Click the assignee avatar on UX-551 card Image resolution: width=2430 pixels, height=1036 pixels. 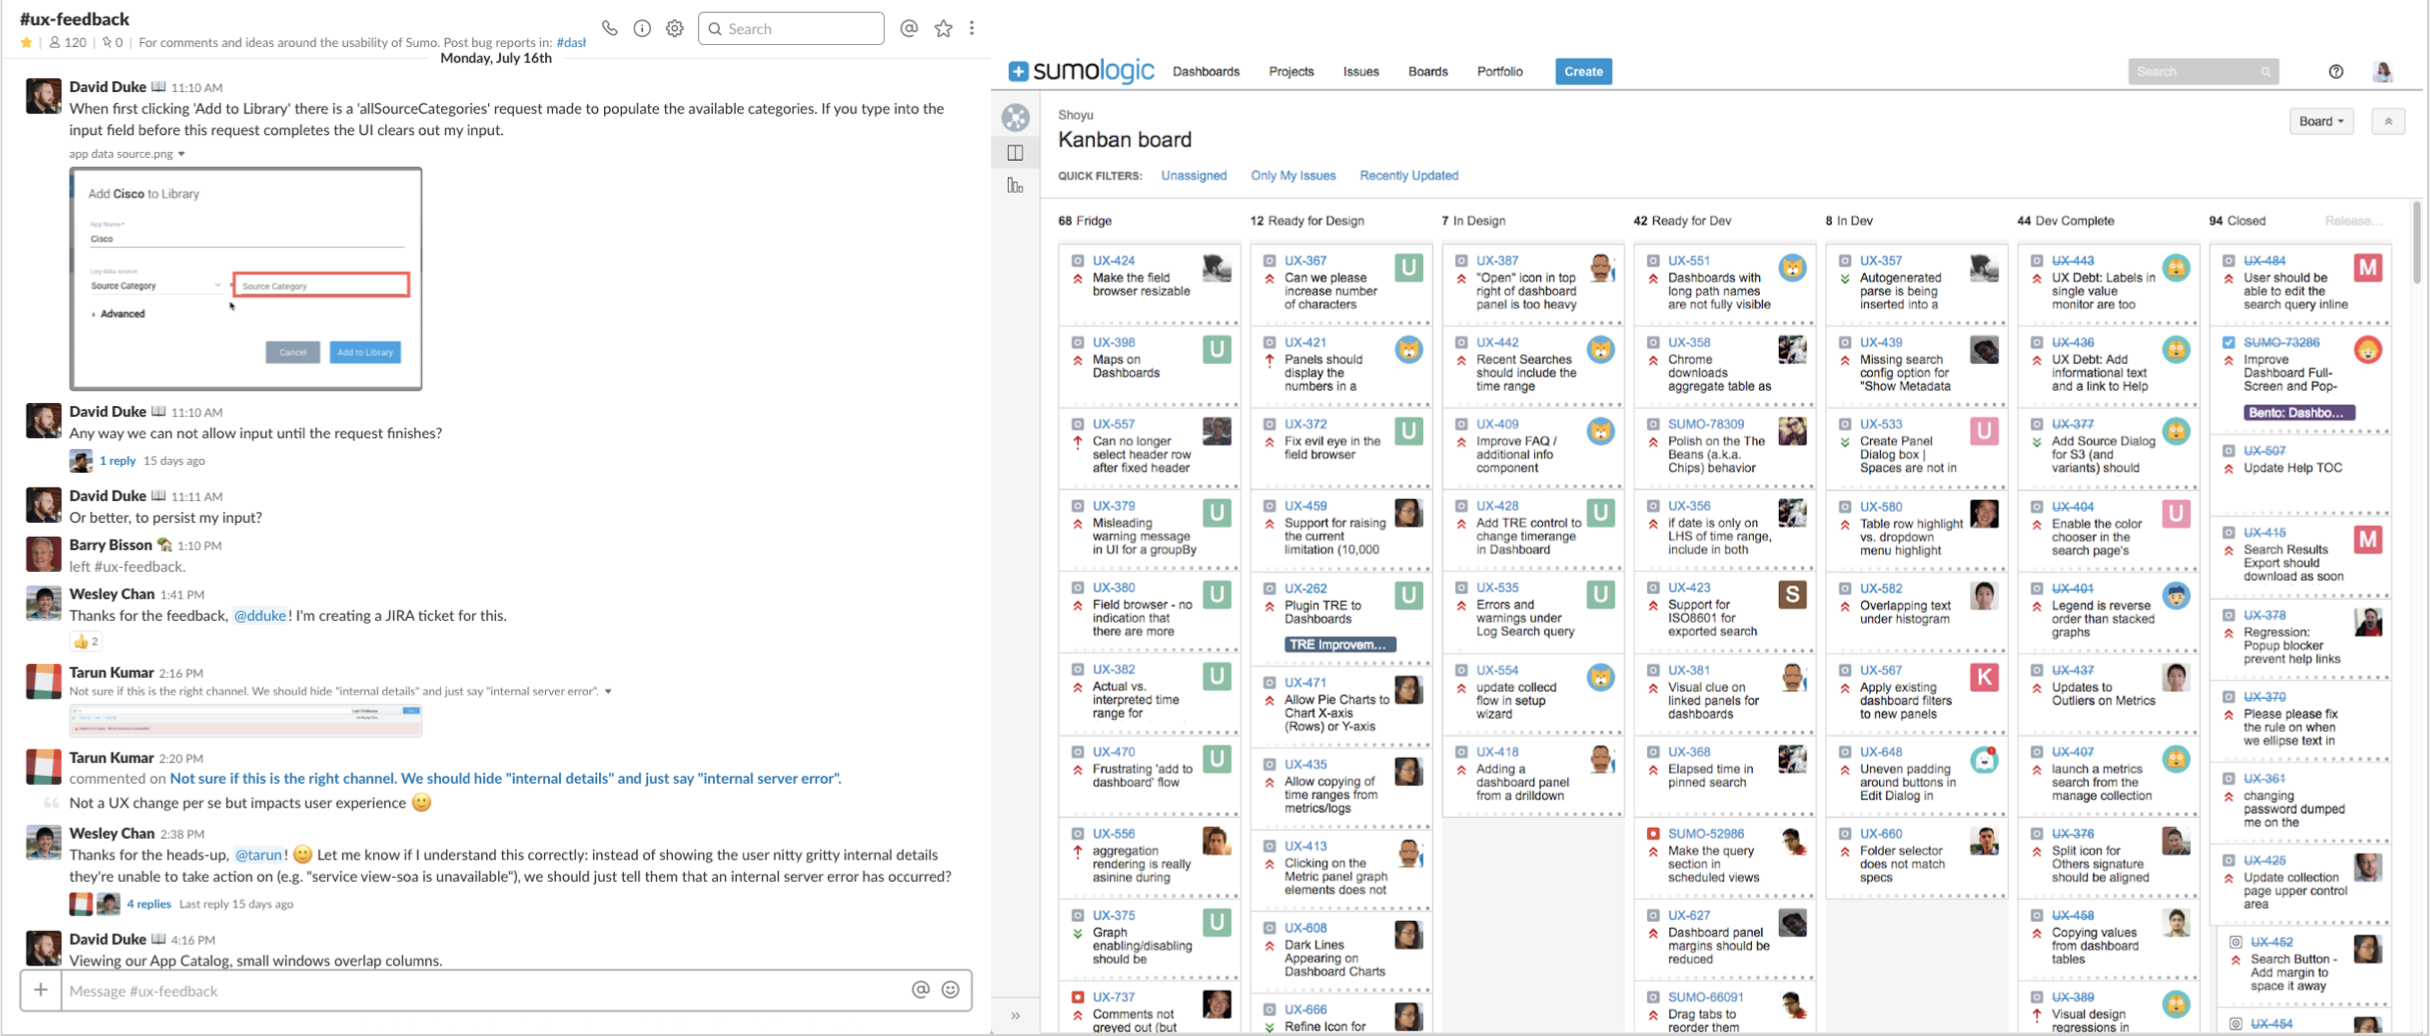pos(1793,268)
